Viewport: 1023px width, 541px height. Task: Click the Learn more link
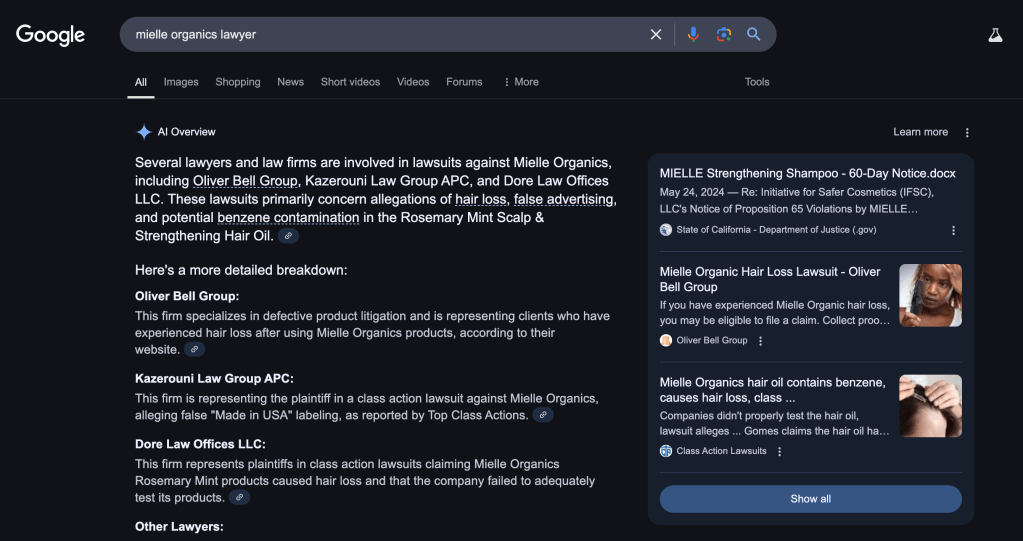pos(920,132)
